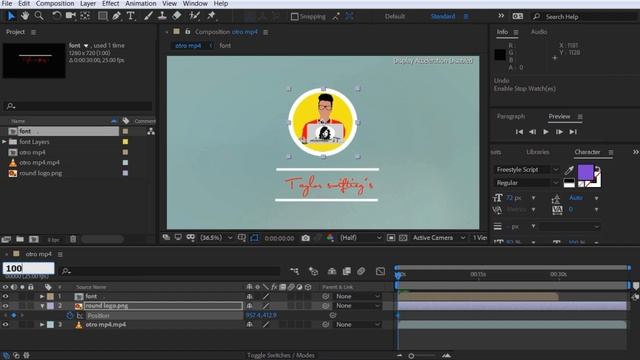This screenshot has width=640, height=360.
Task: Click the Show Channel color icon
Action: (330, 238)
